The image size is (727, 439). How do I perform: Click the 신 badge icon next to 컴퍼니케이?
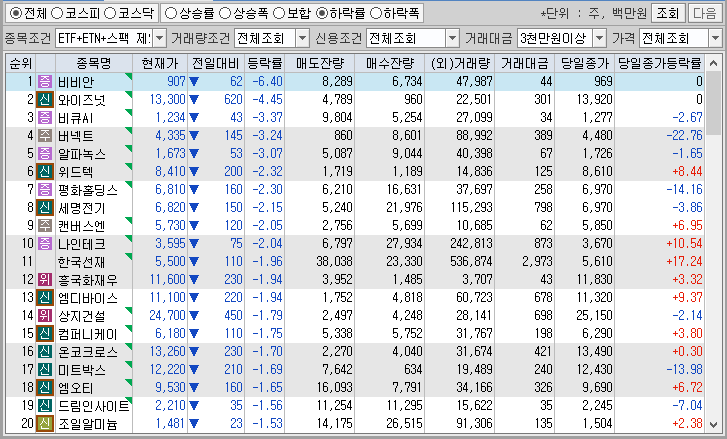pyautogui.click(x=45, y=334)
